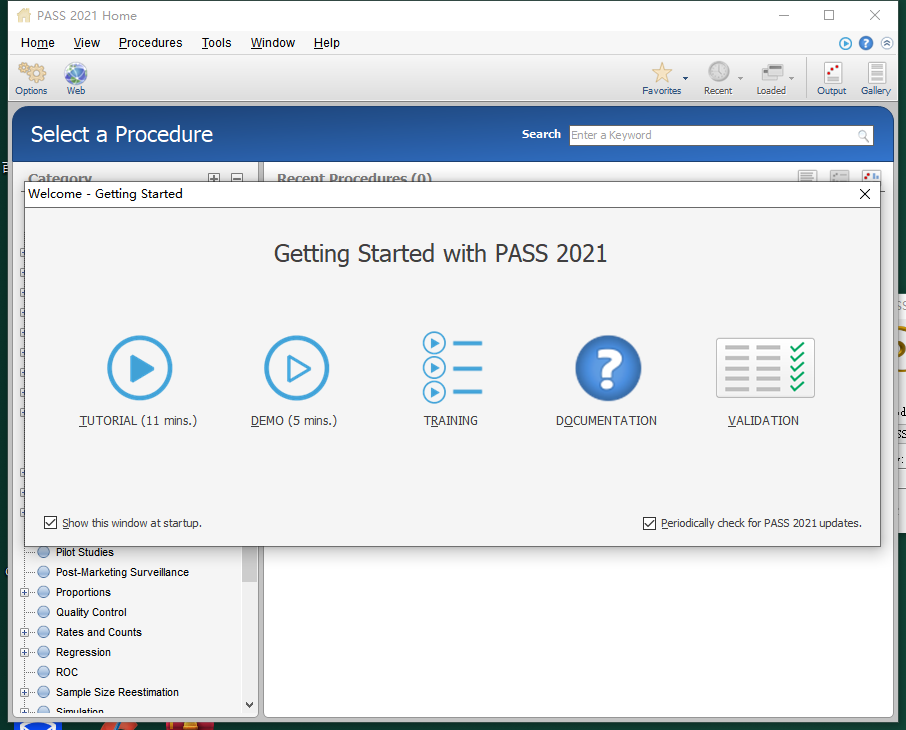The image size is (906, 730).
Task: Click the category list scrollbar thumb
Action: click(250, 564)
